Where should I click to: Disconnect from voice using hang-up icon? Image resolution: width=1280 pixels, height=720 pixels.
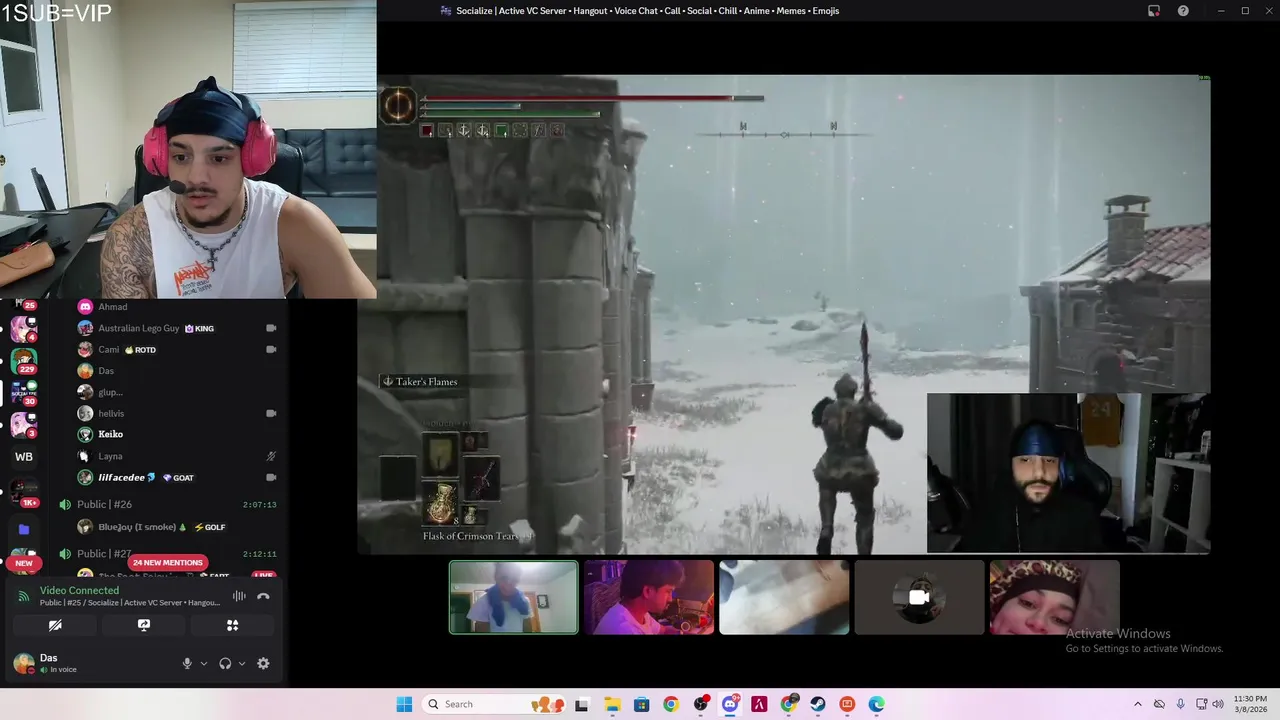click(x=263, y=596)
